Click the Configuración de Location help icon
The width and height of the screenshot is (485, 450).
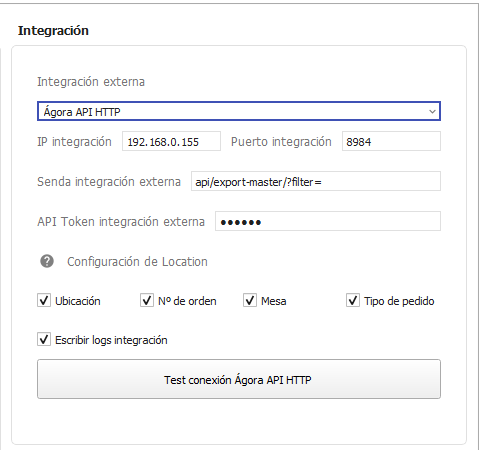[47, 261]
